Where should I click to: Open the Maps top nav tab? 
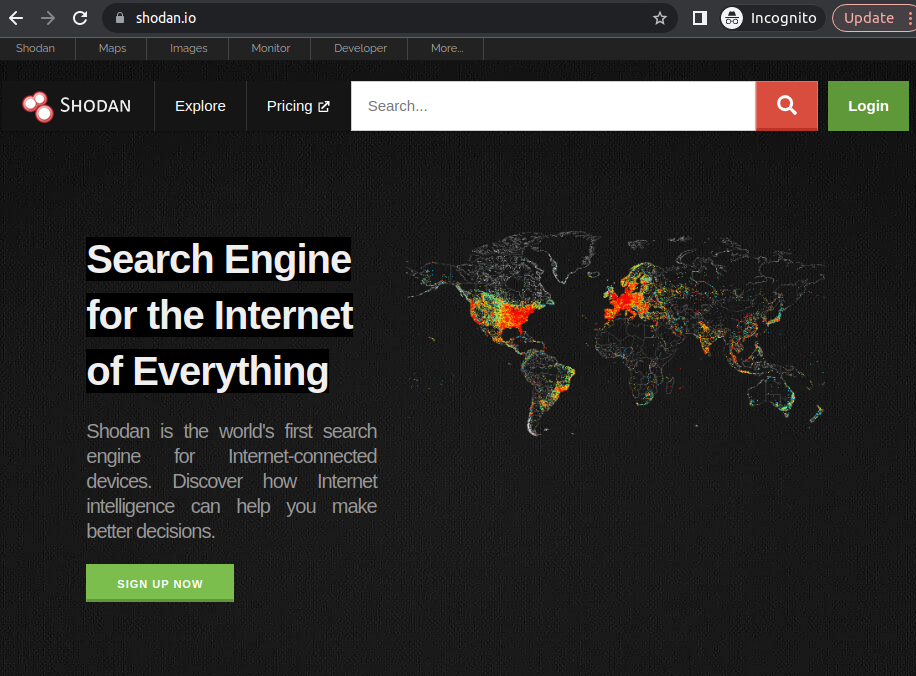tap(112, 48)
